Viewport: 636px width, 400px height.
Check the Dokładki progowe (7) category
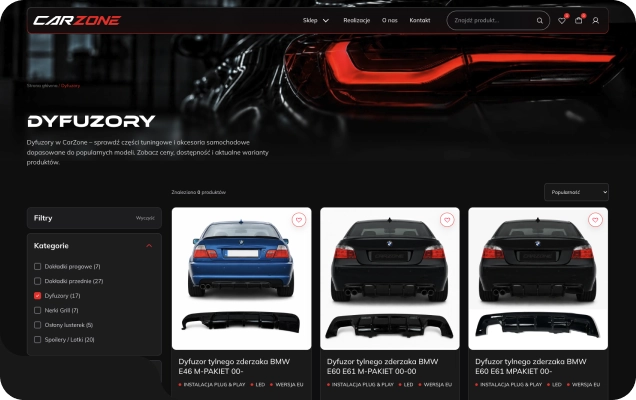tap(37, 267)
